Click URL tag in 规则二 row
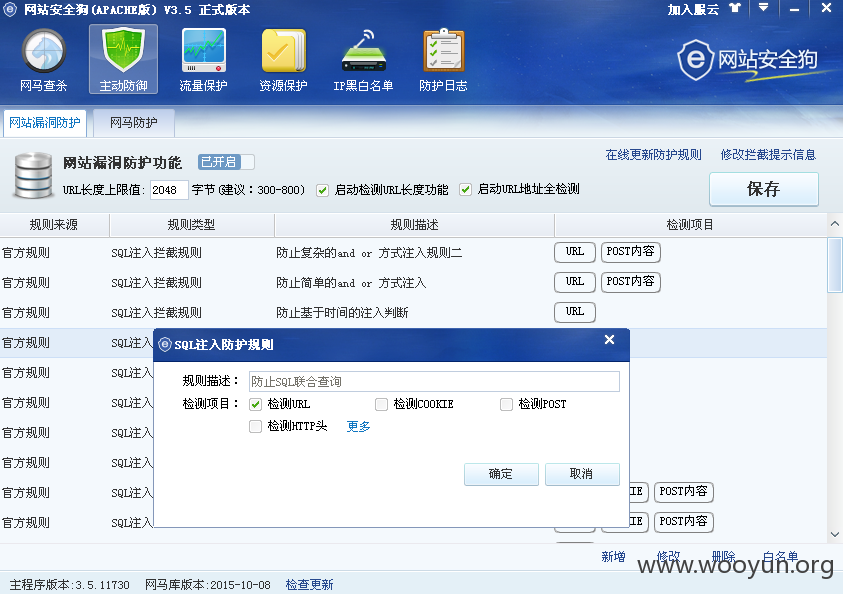 [x=575, y=252]
